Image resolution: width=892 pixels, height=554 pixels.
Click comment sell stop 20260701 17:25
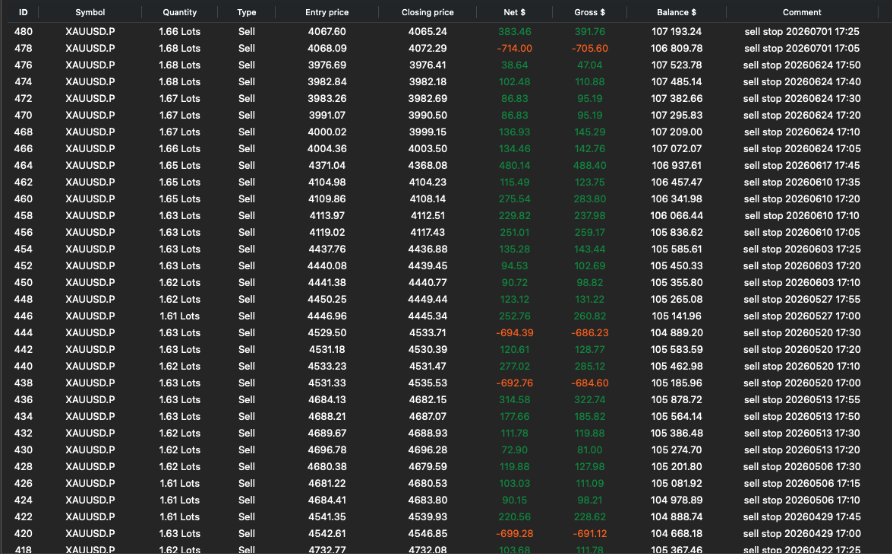[x=802, y=32]
